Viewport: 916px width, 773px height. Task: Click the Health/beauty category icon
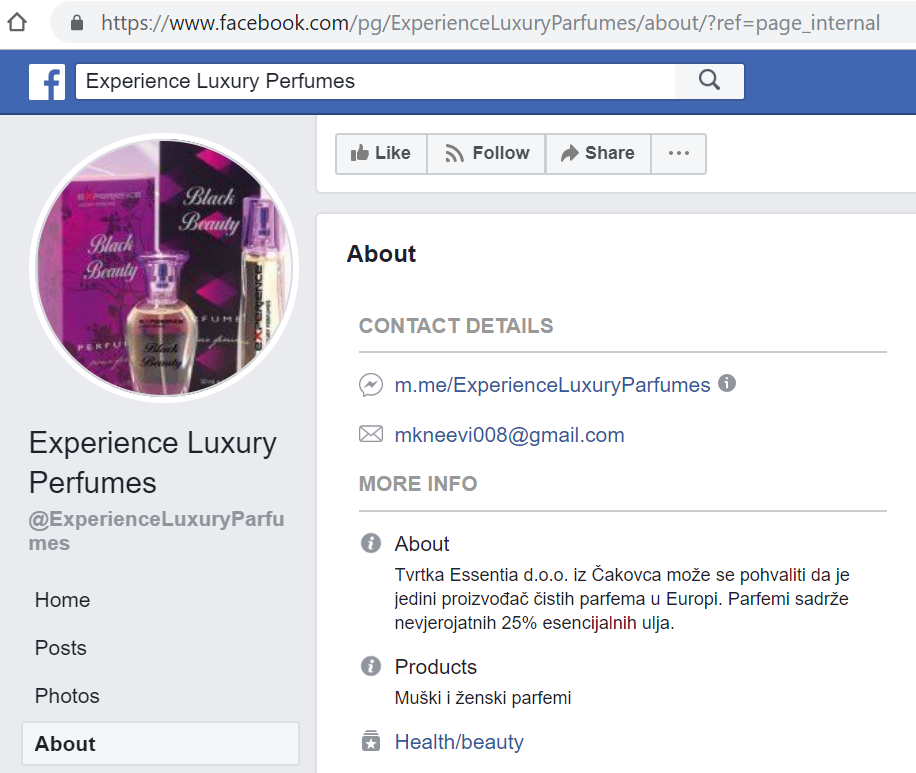(x=371, y=742)
